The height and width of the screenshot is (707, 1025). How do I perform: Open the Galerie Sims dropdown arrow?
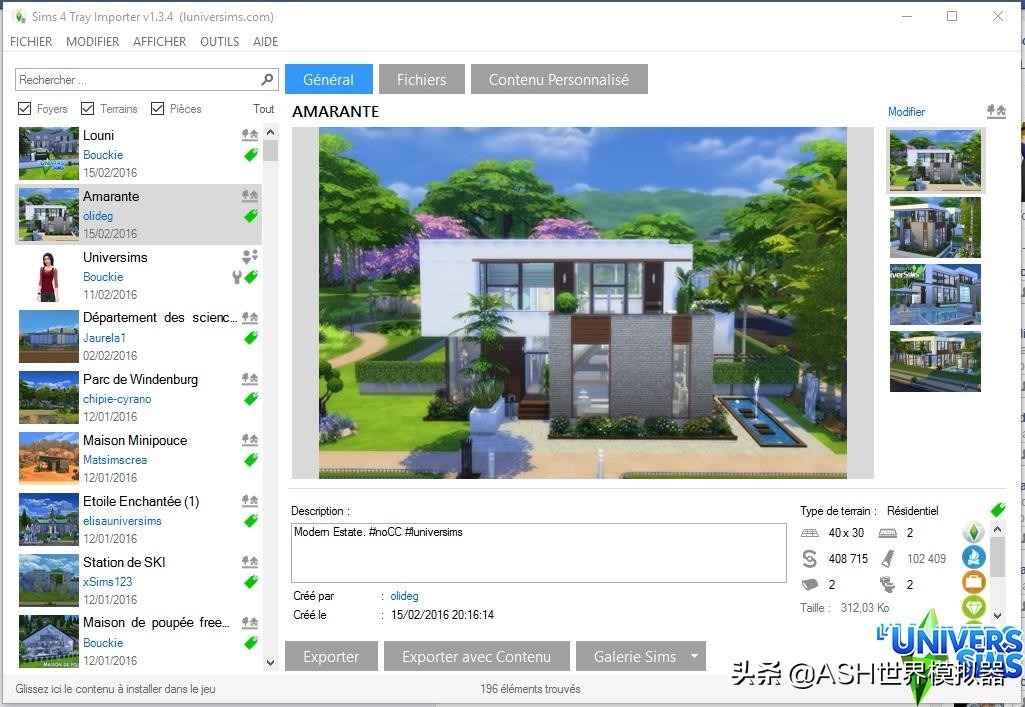pyautogui.click(x=694, y=655)
